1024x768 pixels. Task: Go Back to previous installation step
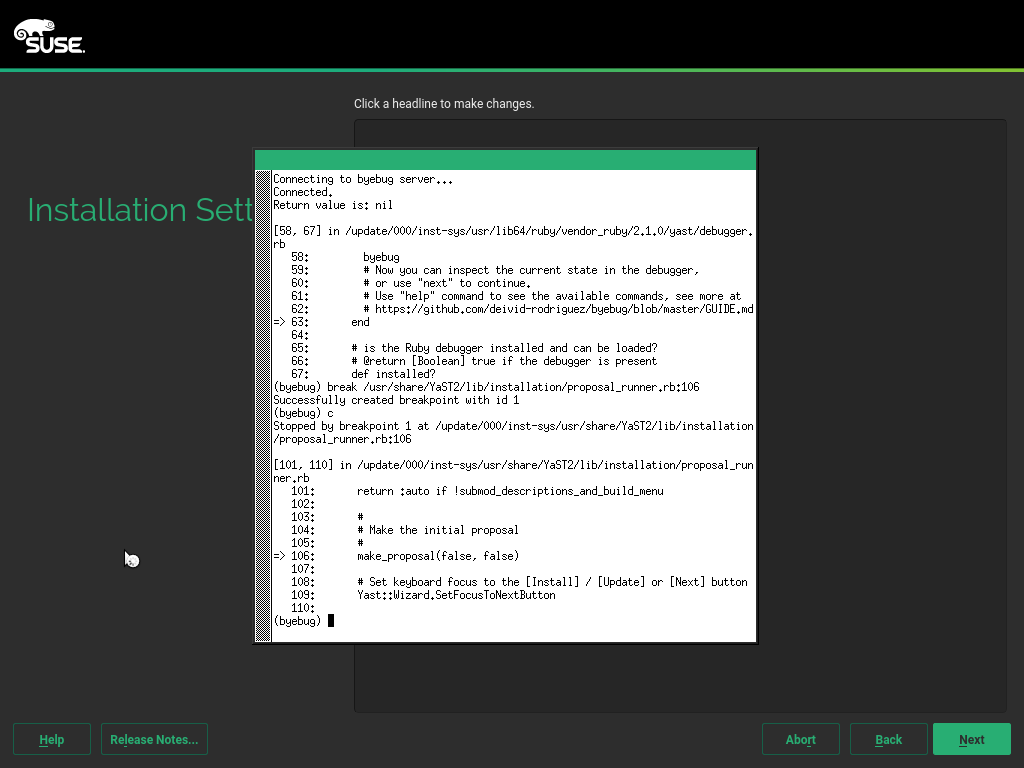(x=888, y=739)
